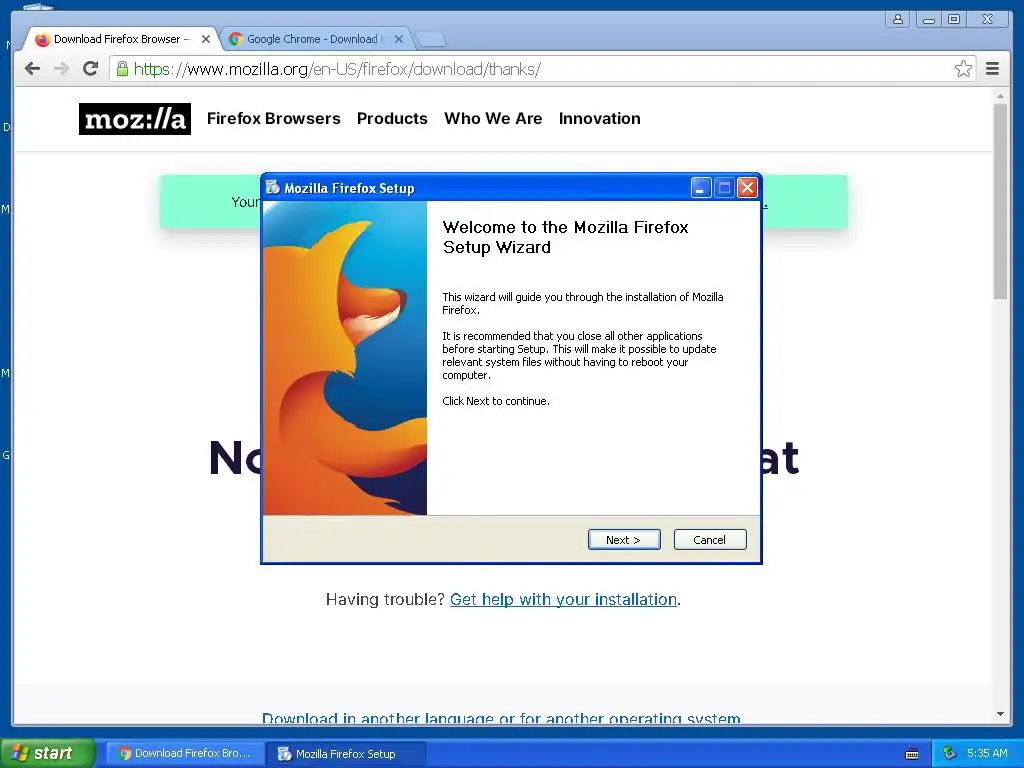The height and width of the screenshot is (768, 1024).
Task: Click the Welcome to the Mozilla Firefox heading
Action: coord(566,237)
